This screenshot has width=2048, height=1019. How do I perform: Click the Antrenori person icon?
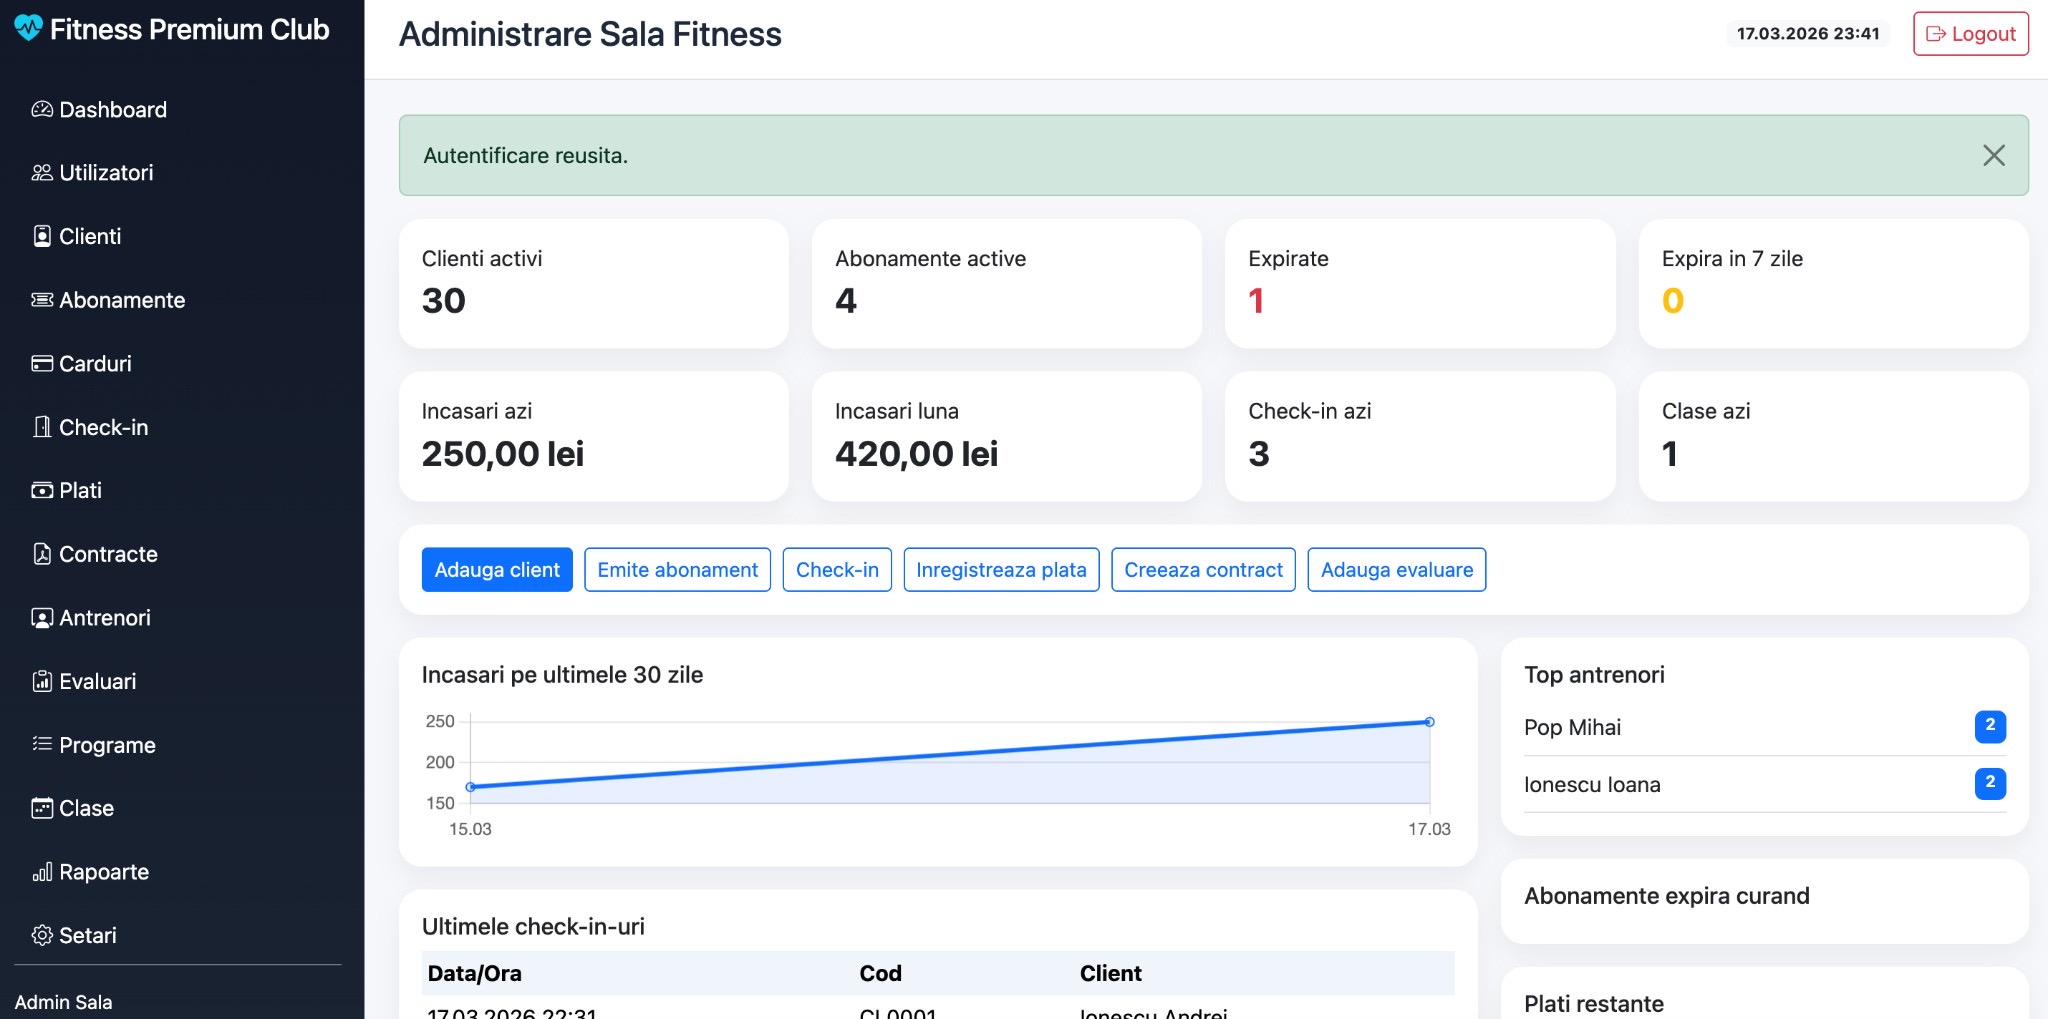coord(42,618)
